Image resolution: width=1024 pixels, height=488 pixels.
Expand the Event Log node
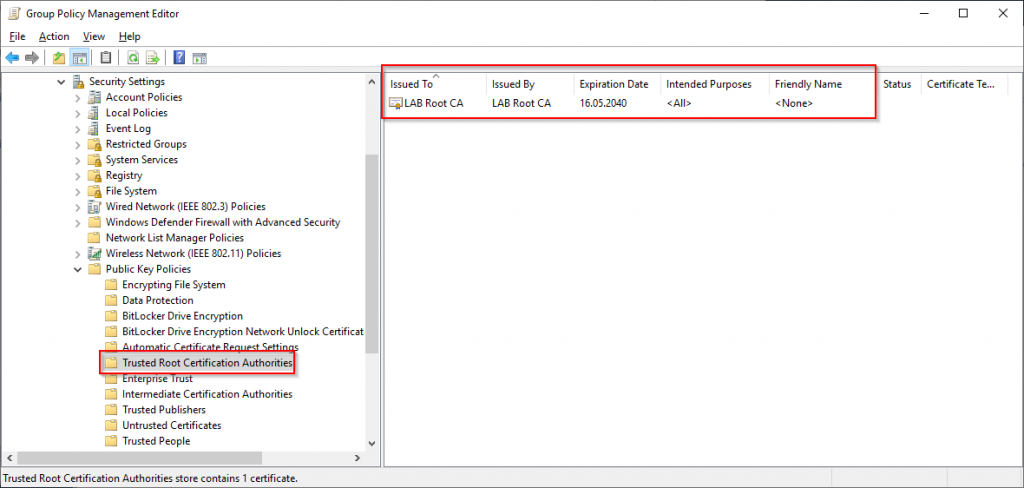(x=78, y=129)
